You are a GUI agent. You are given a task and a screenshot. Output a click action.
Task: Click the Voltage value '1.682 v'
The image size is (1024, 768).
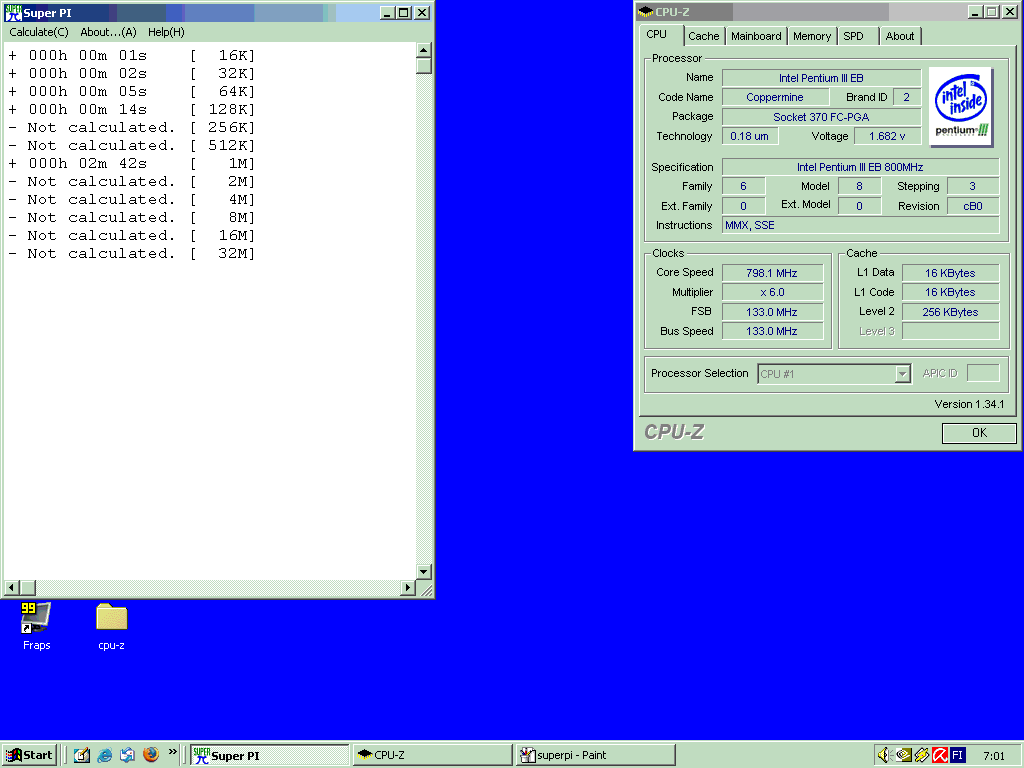tap(887, 136)
